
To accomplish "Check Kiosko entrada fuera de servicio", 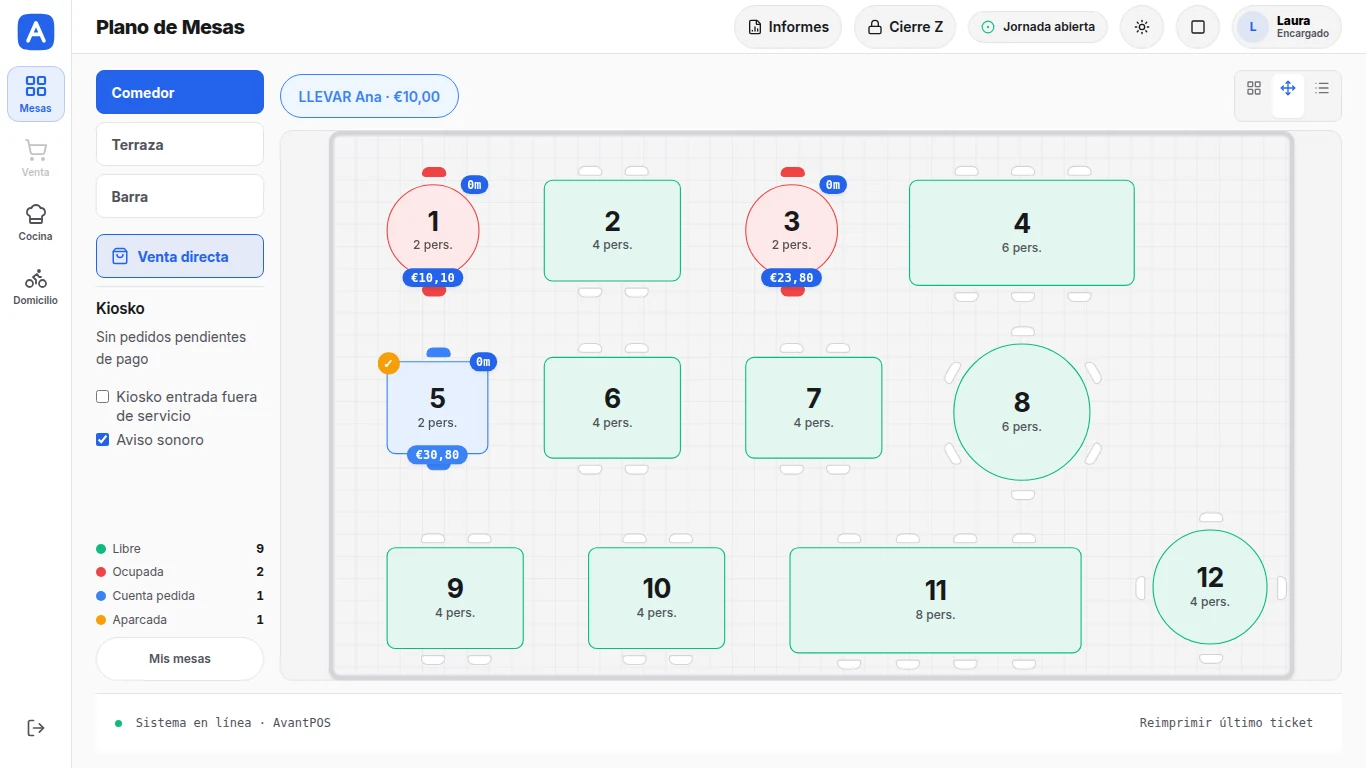I will [102, 397].
